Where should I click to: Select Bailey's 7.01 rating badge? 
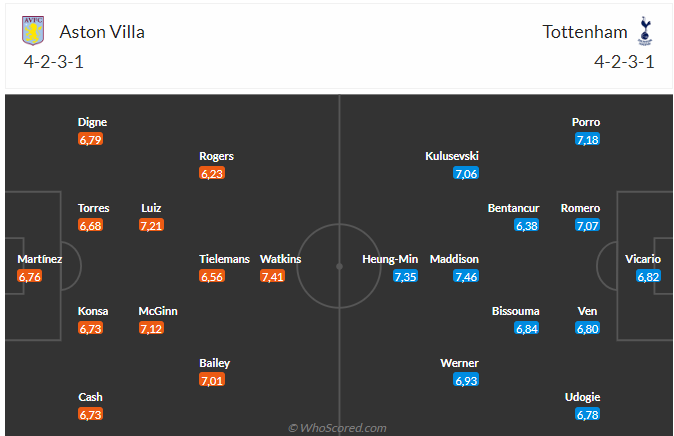212,380
